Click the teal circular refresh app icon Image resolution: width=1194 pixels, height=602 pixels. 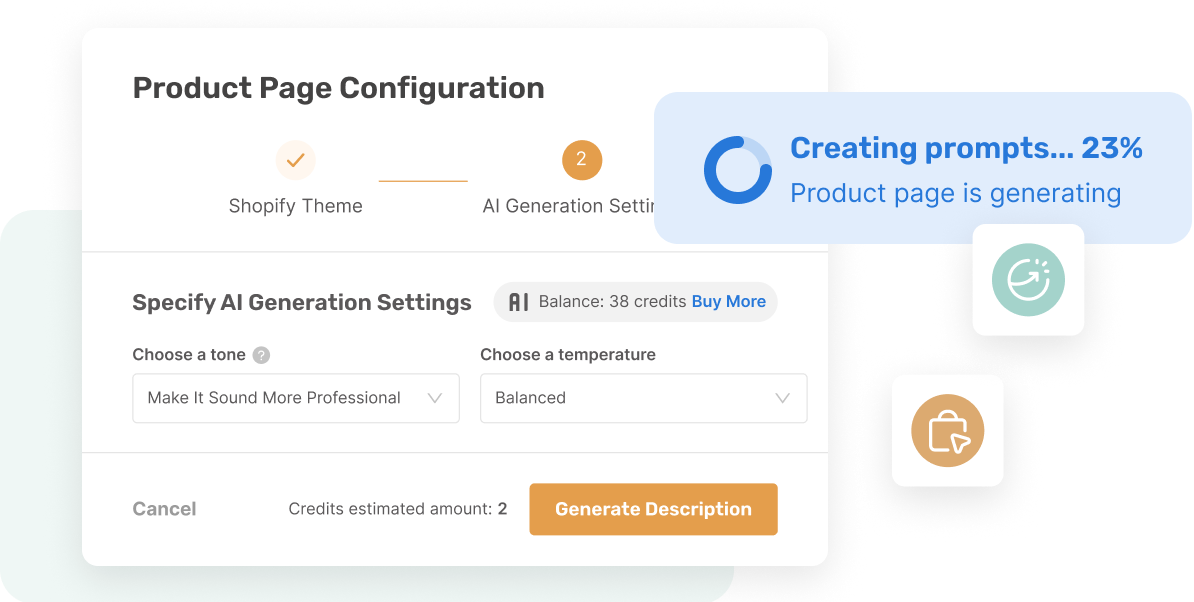(x=1028, y=280)
